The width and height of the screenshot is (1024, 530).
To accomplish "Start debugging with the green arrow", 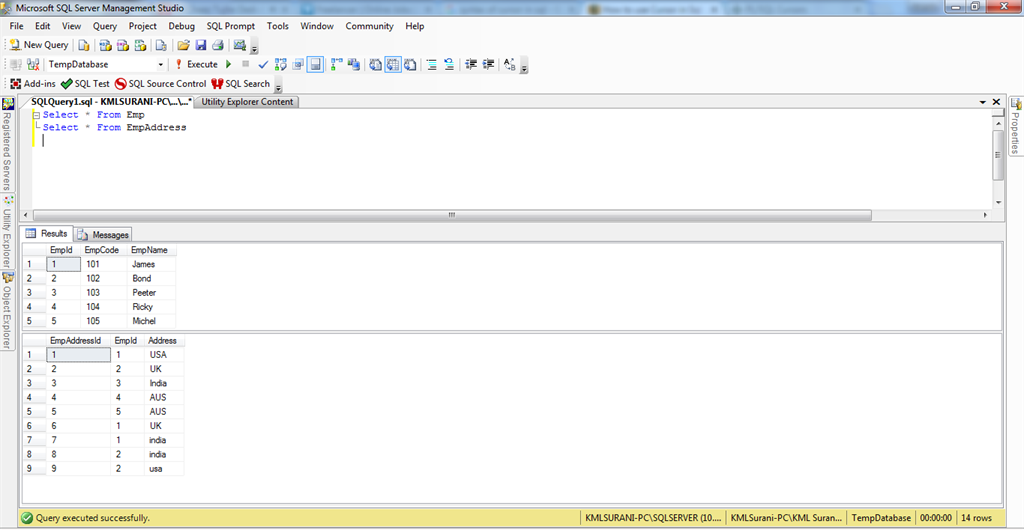I will click(228, 65).
